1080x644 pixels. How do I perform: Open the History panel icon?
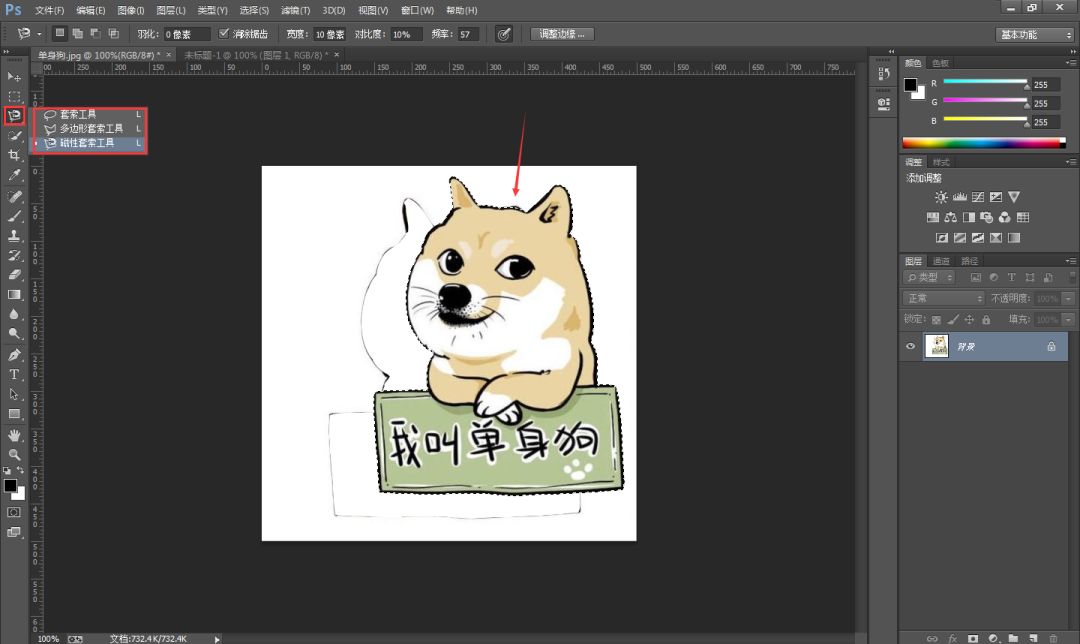(884, 74)
